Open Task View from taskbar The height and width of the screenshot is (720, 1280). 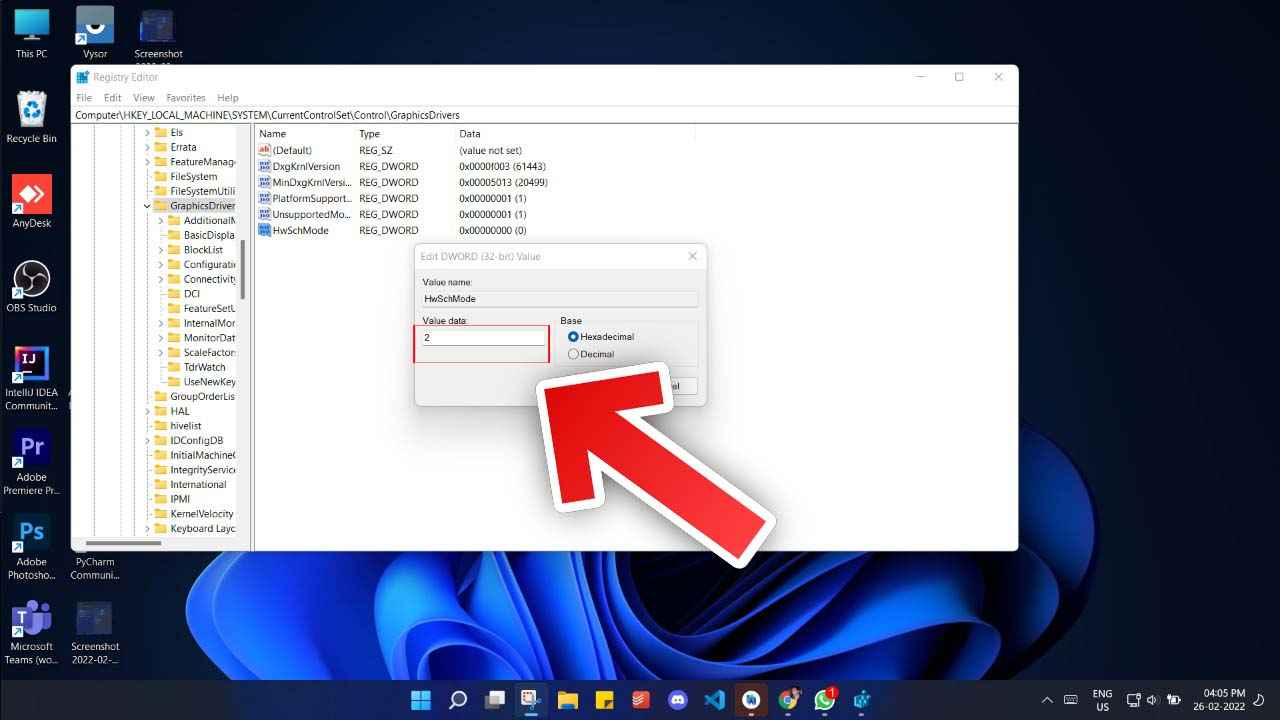click(495, 700)
